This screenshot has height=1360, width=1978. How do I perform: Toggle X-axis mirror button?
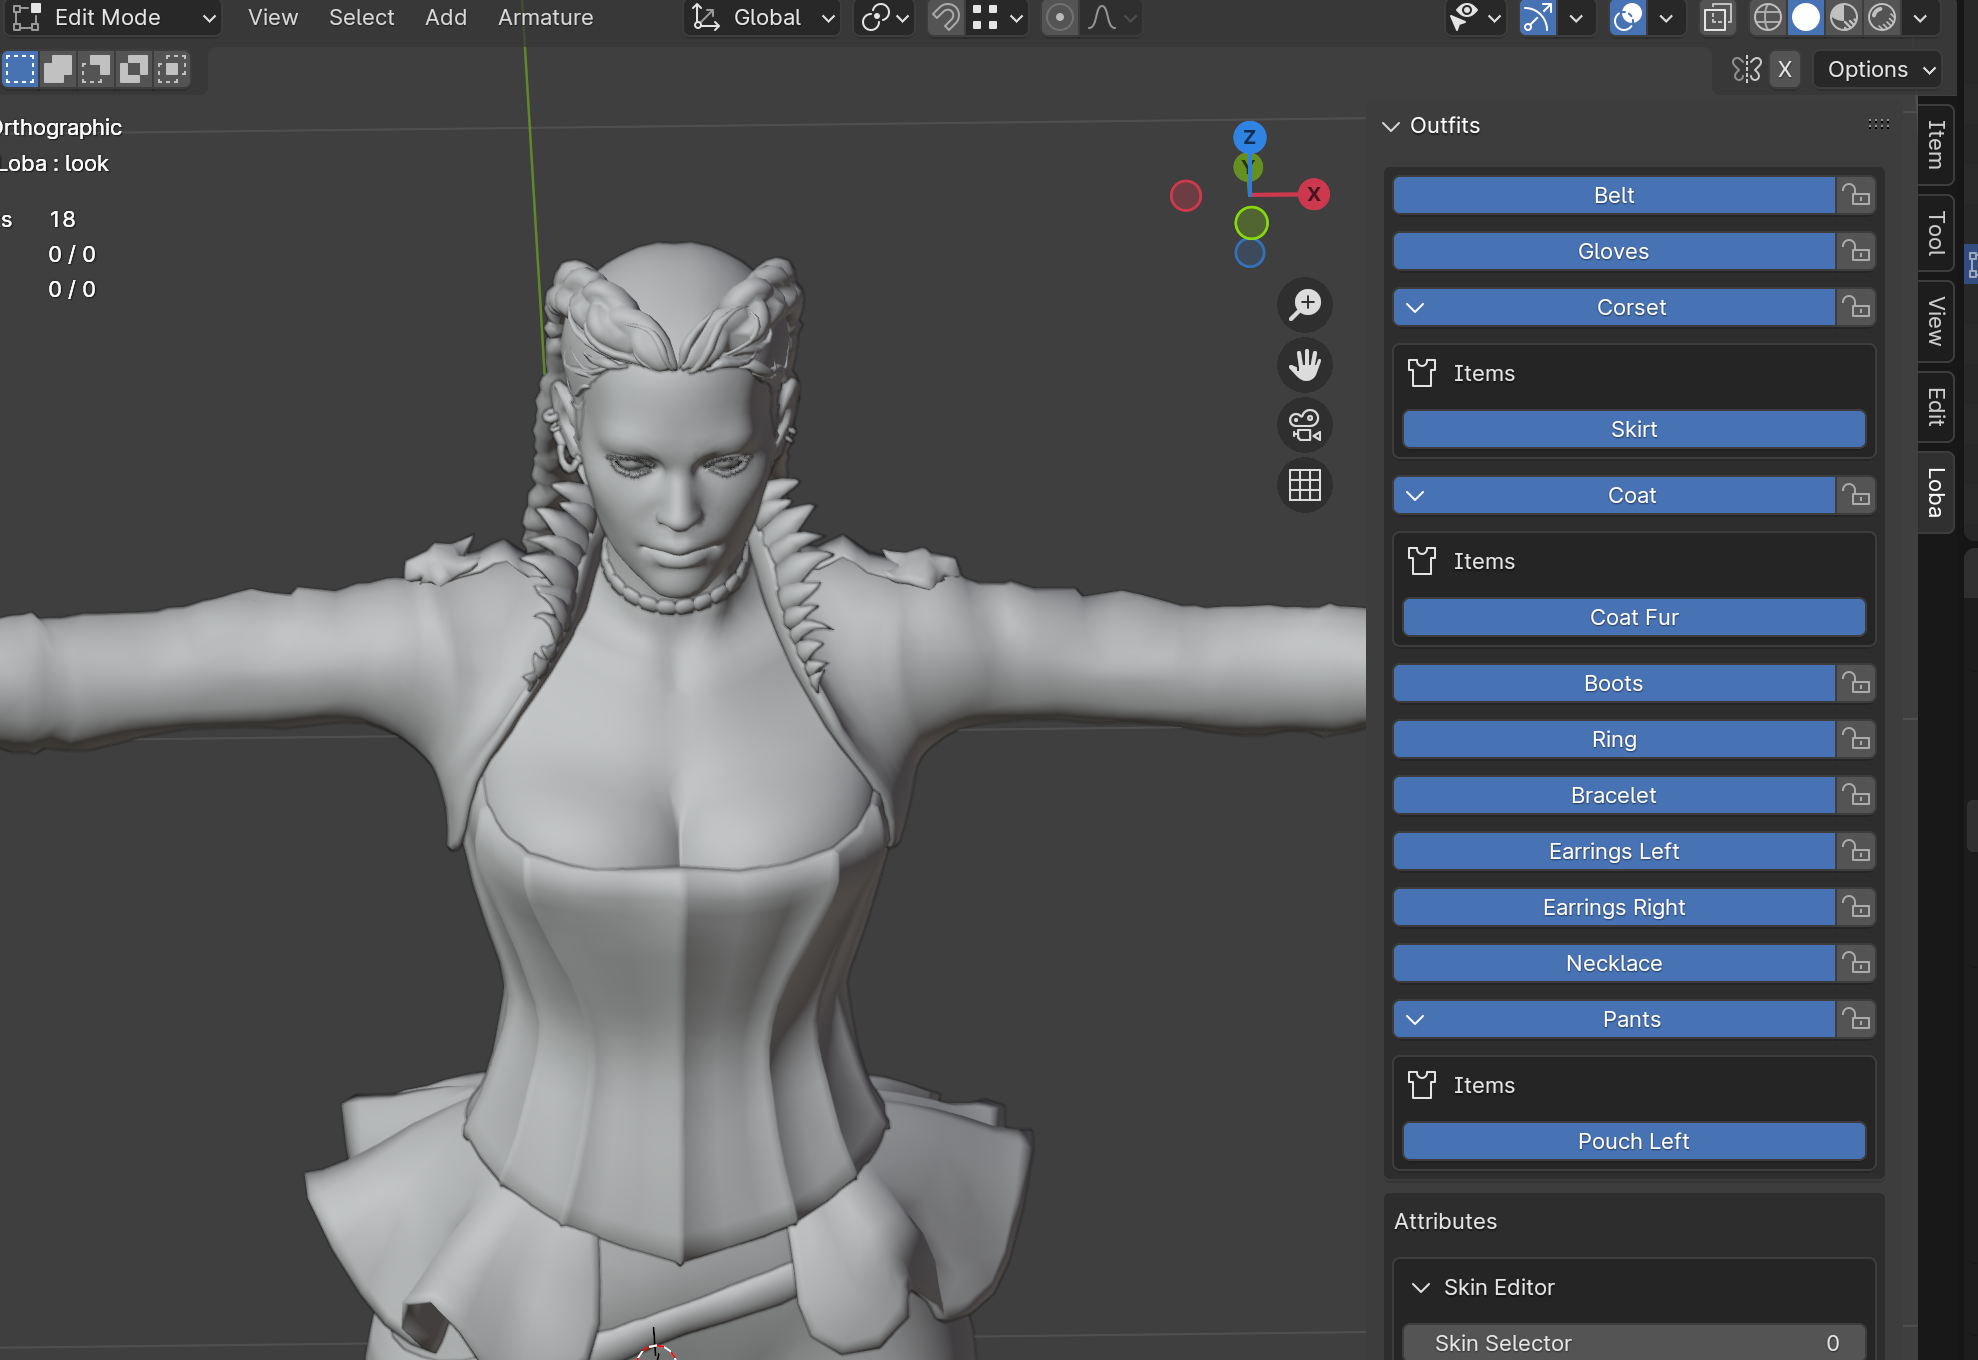tap(1785, 69)
